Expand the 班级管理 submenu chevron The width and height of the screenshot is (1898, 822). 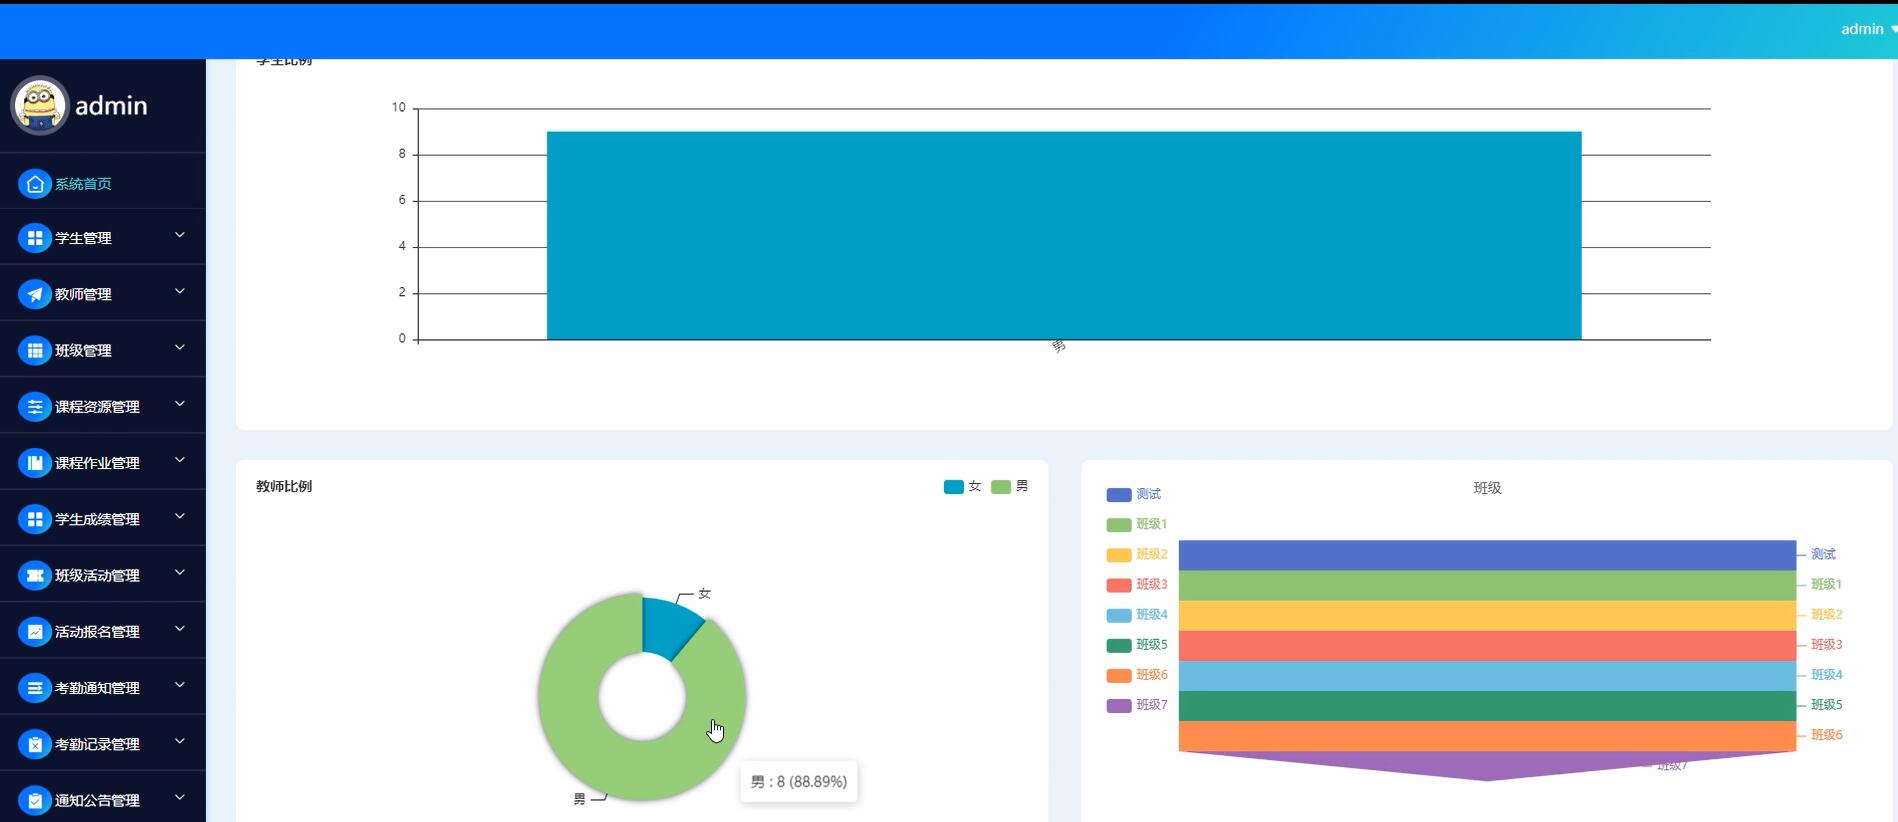180,347
